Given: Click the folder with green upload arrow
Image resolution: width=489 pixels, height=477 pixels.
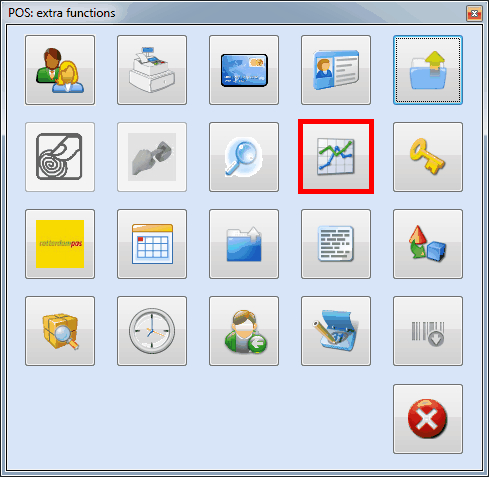Looking at the screenshot, I should (428, 70).
